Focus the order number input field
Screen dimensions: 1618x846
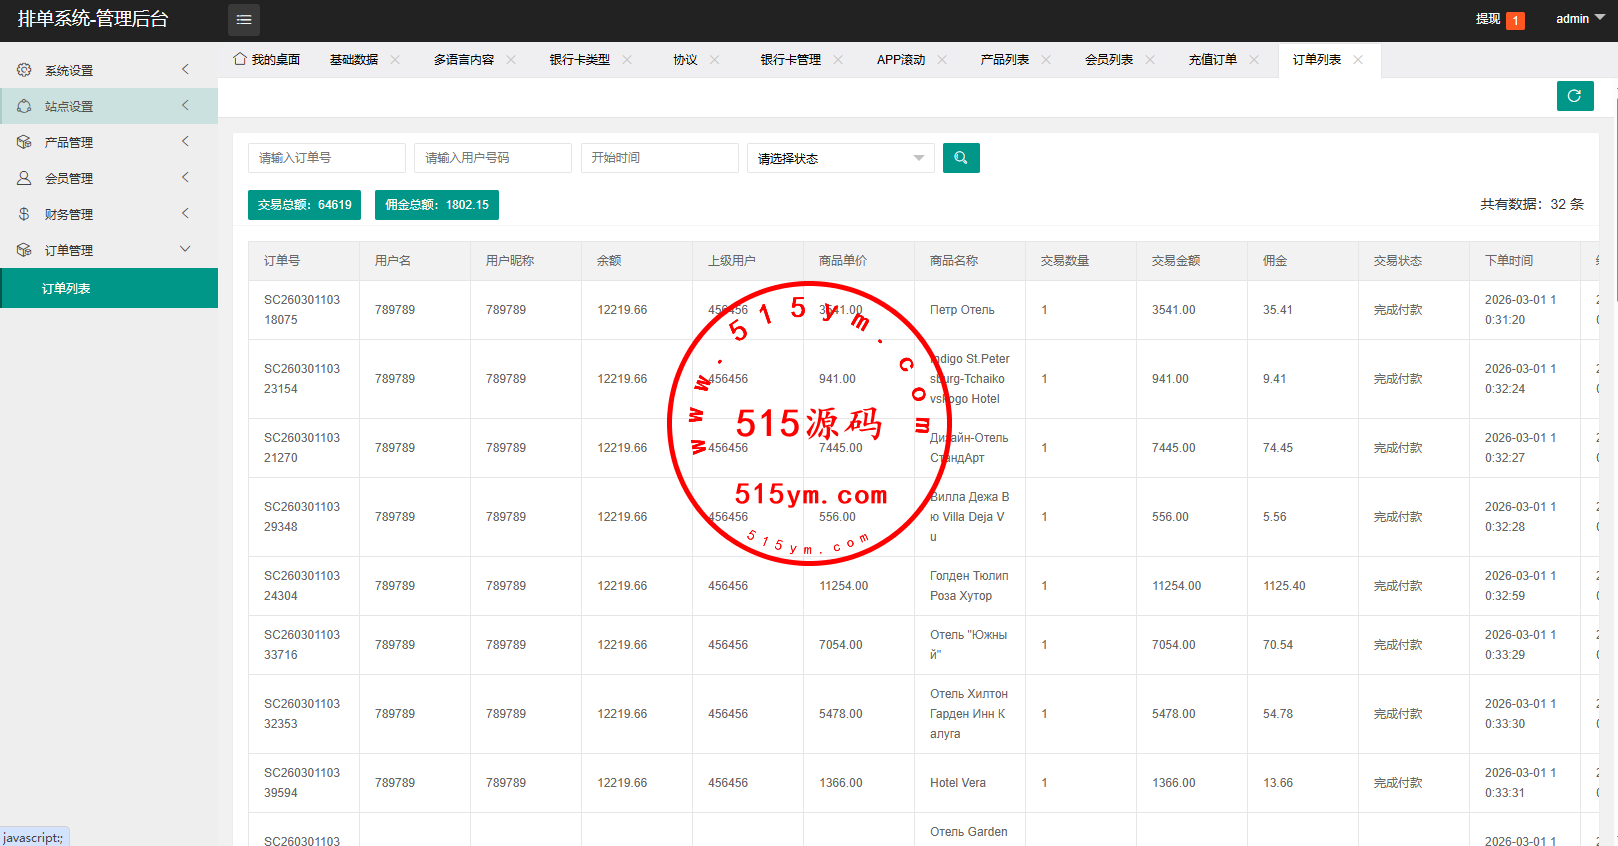(x=327, y=158)
